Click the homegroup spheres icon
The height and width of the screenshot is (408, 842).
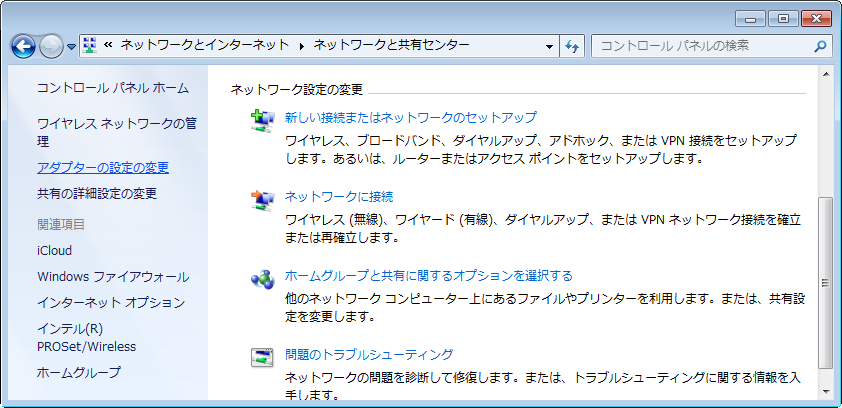[x=263, y=279]
